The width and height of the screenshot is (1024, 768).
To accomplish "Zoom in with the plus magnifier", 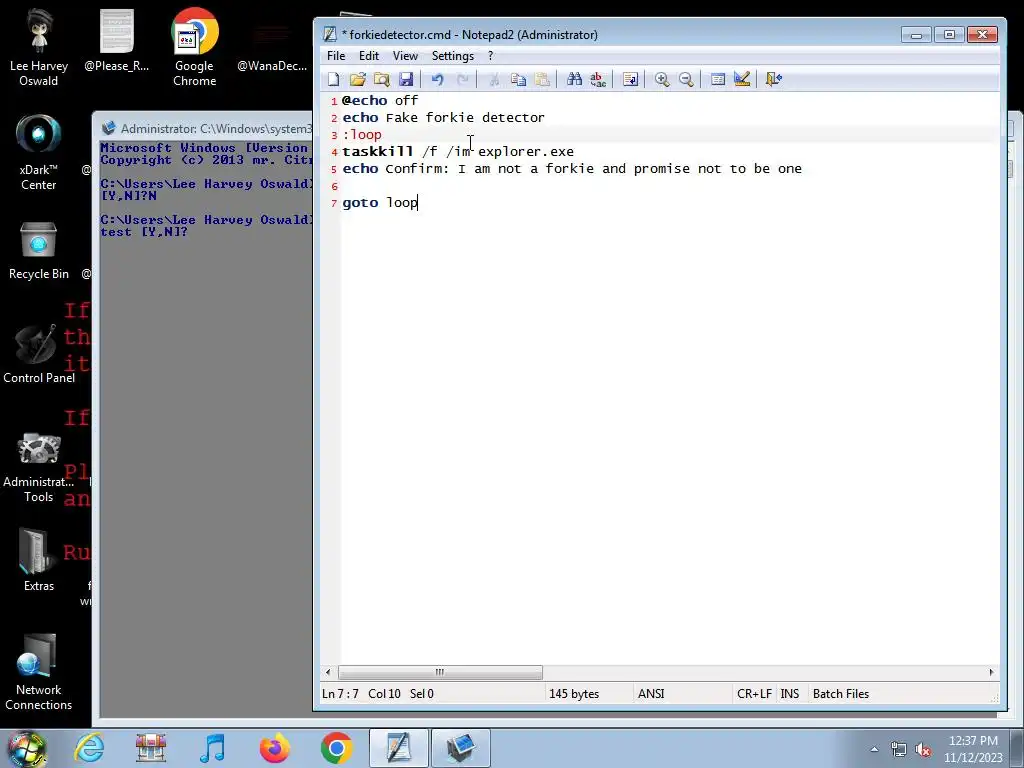I will point(662,80).
